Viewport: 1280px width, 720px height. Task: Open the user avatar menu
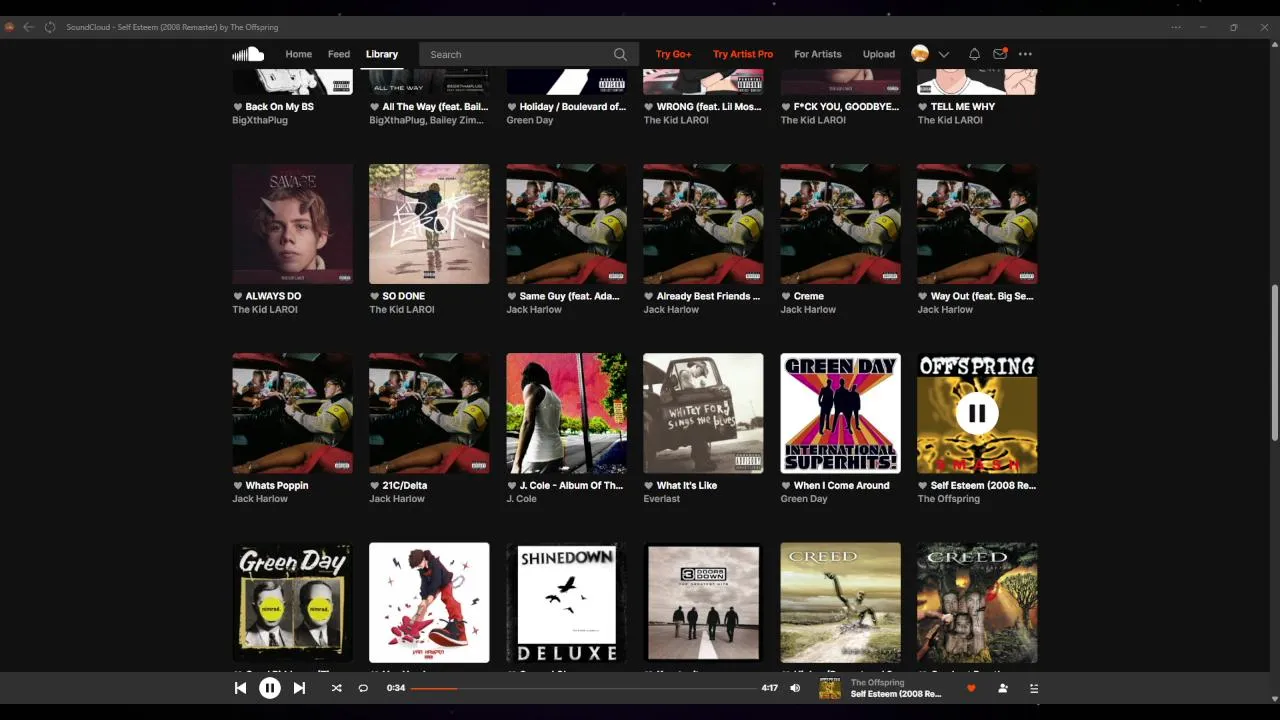pyautogui.click(x=920, y=54)
